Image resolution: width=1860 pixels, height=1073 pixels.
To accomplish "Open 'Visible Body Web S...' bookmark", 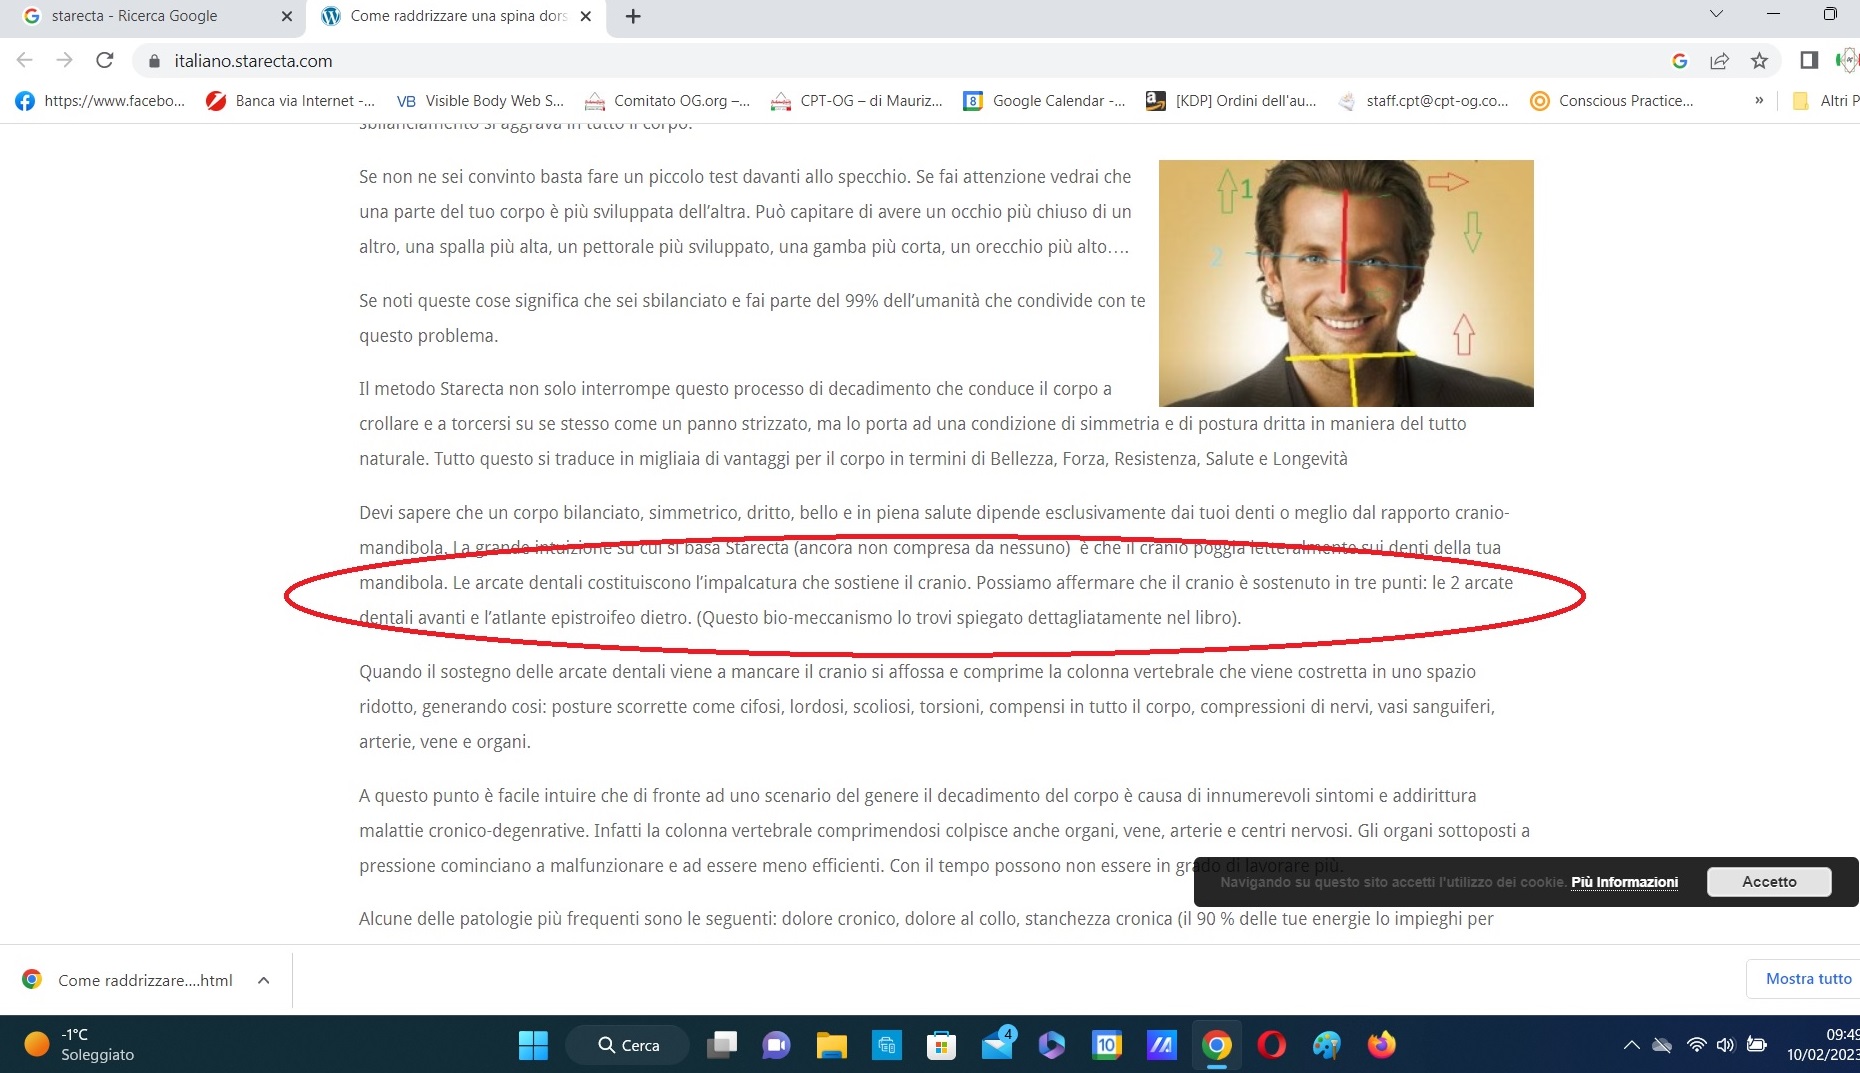I will click(x=480, y=101).
